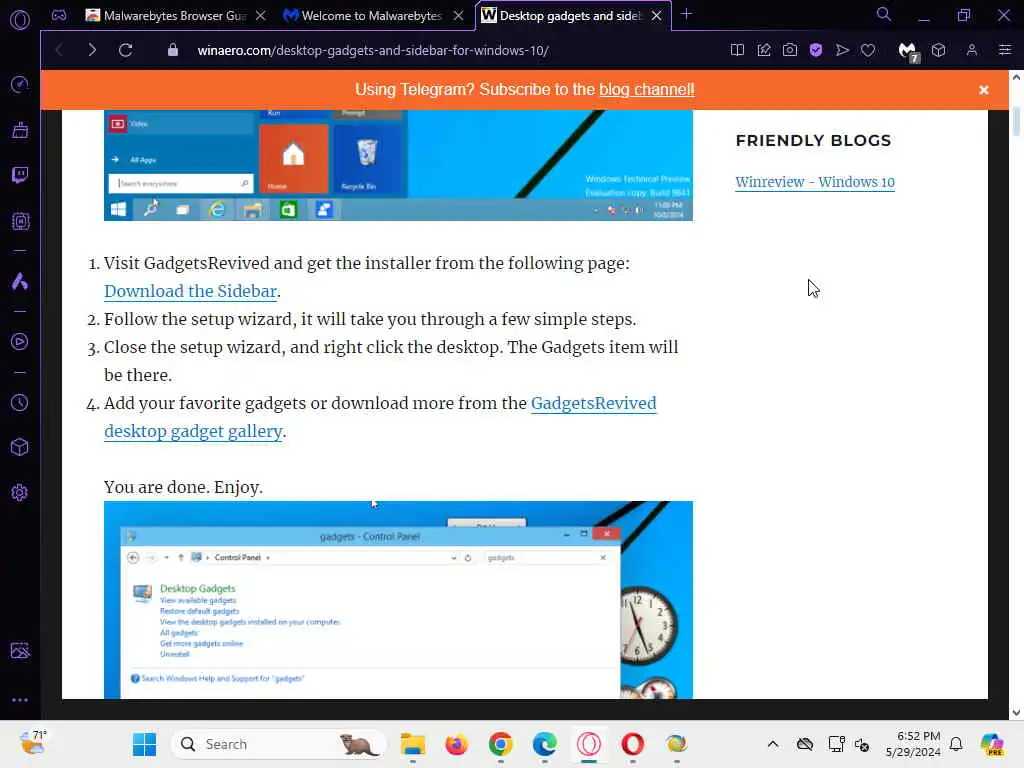Take a snapshot with camera icon
The image size is (1024, 768).
coord(790,50)
